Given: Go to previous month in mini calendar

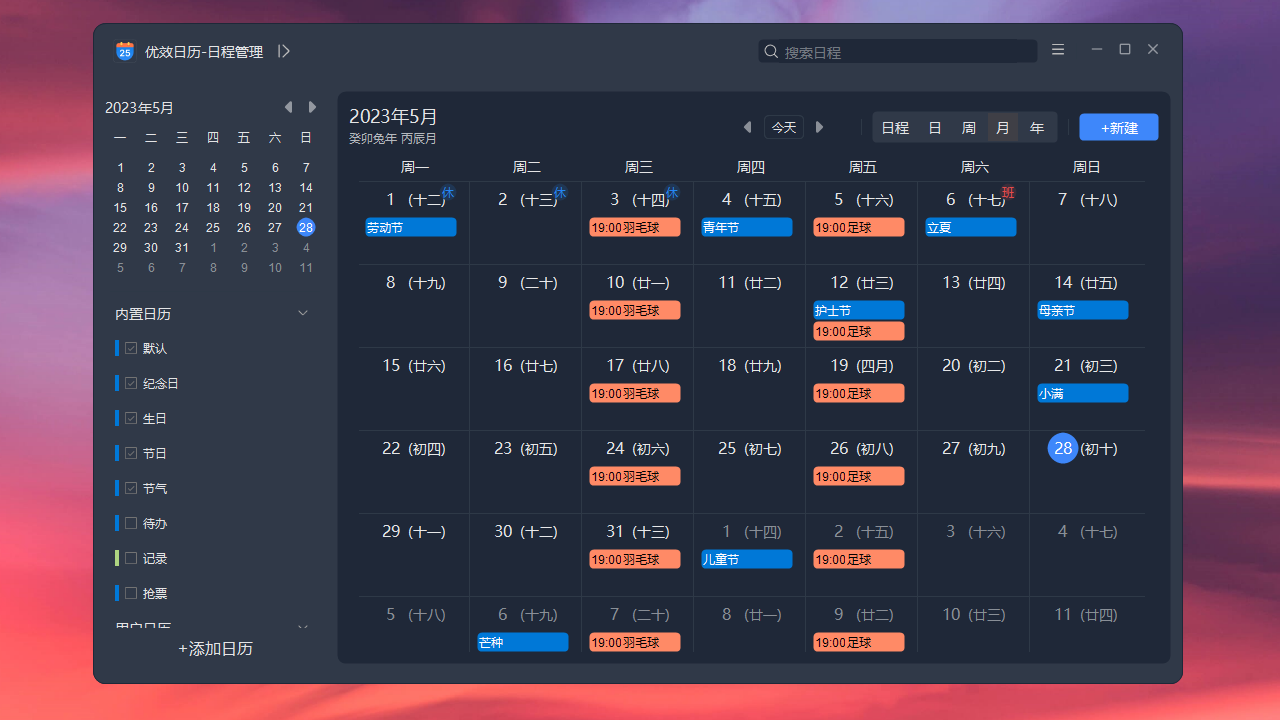Looking at the screenshot, I should pyautogui.click(x=288, y=107).
